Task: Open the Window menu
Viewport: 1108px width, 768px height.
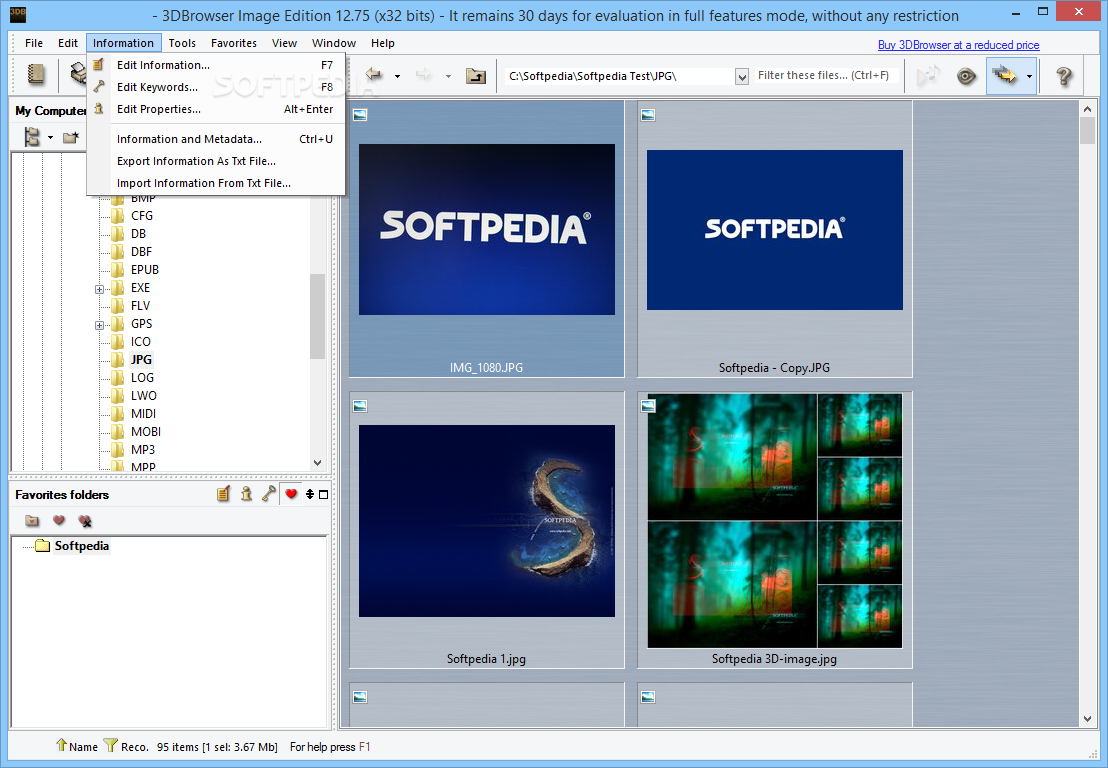Action: coord(334,43)
